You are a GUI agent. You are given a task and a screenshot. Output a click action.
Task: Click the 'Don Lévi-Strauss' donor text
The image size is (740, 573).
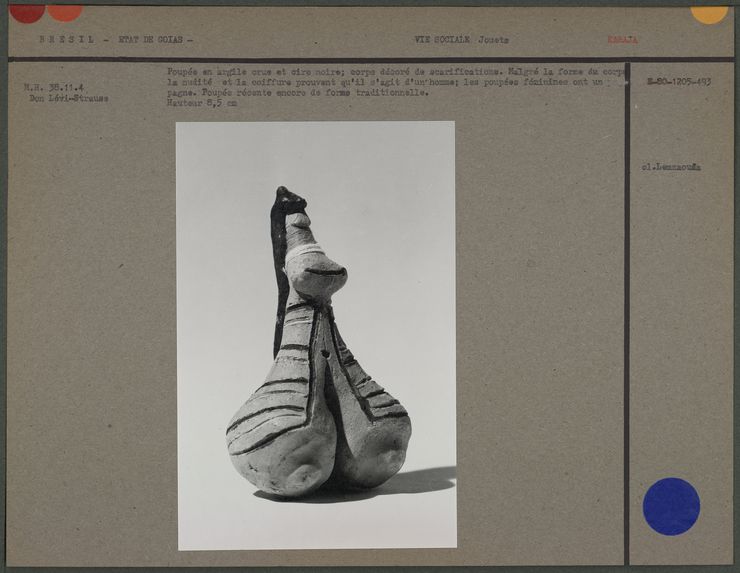tap(68, 98)
